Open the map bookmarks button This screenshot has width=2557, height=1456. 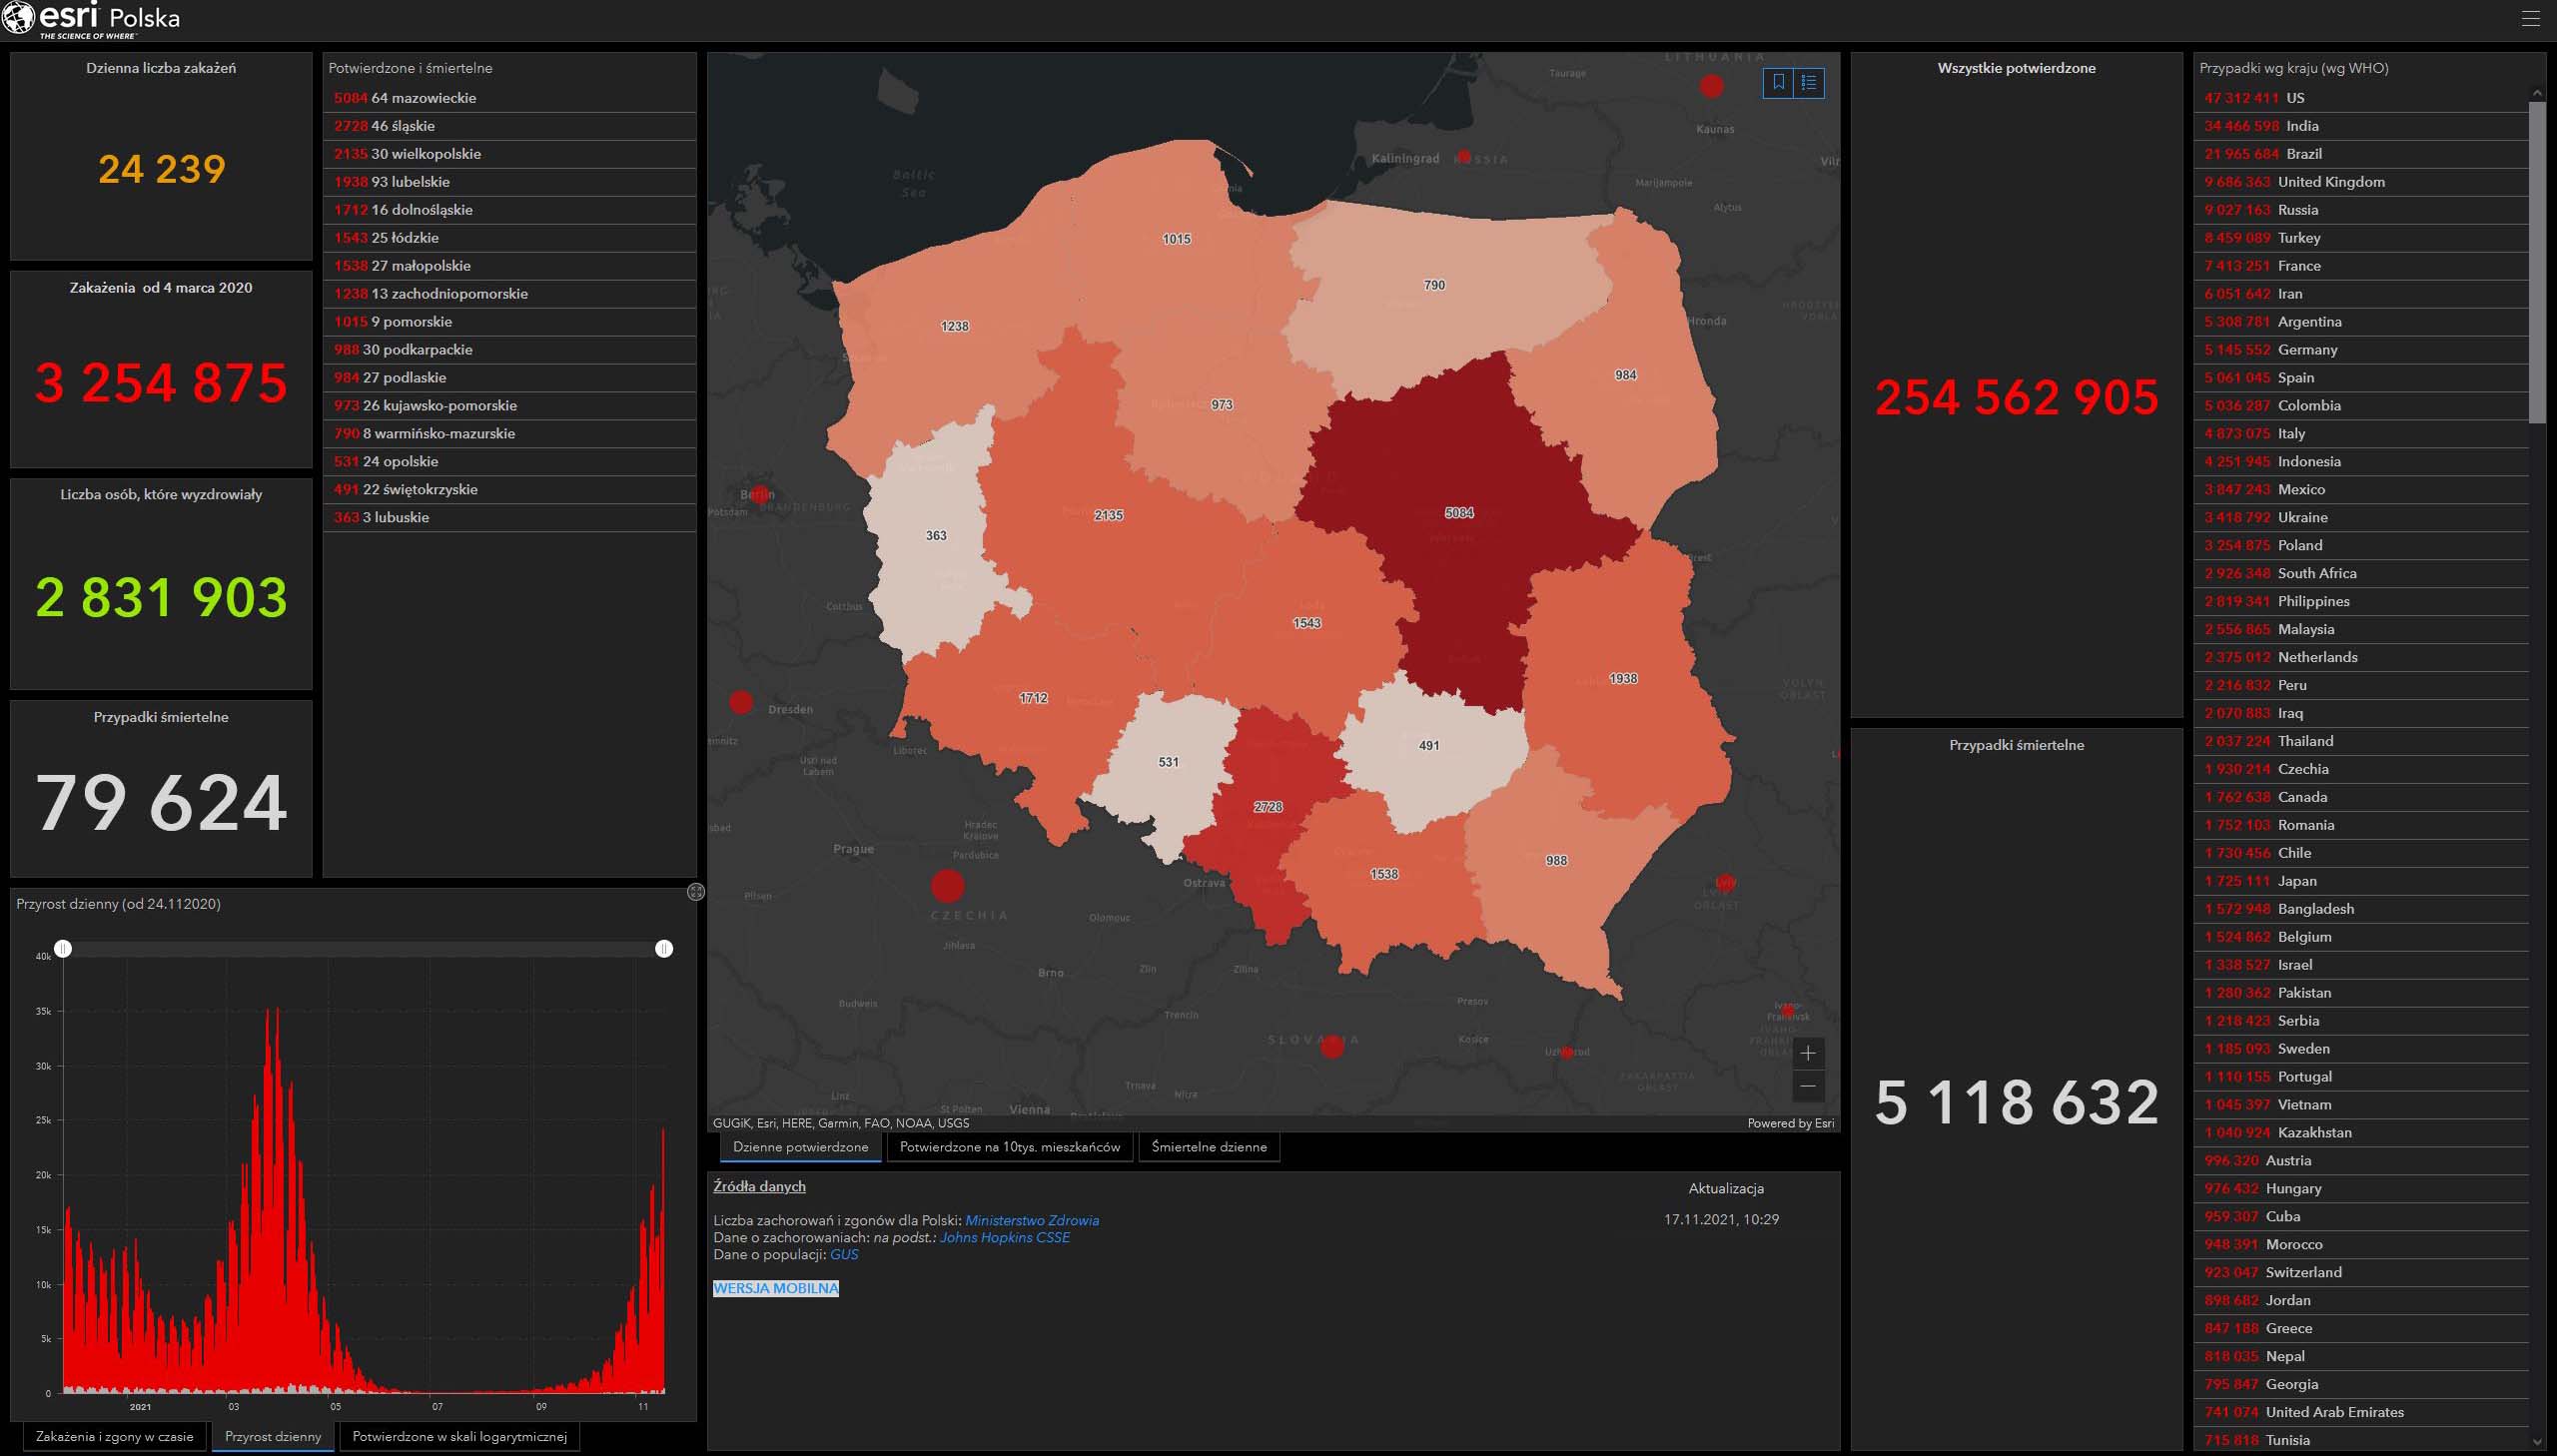tap(1778, 83)
